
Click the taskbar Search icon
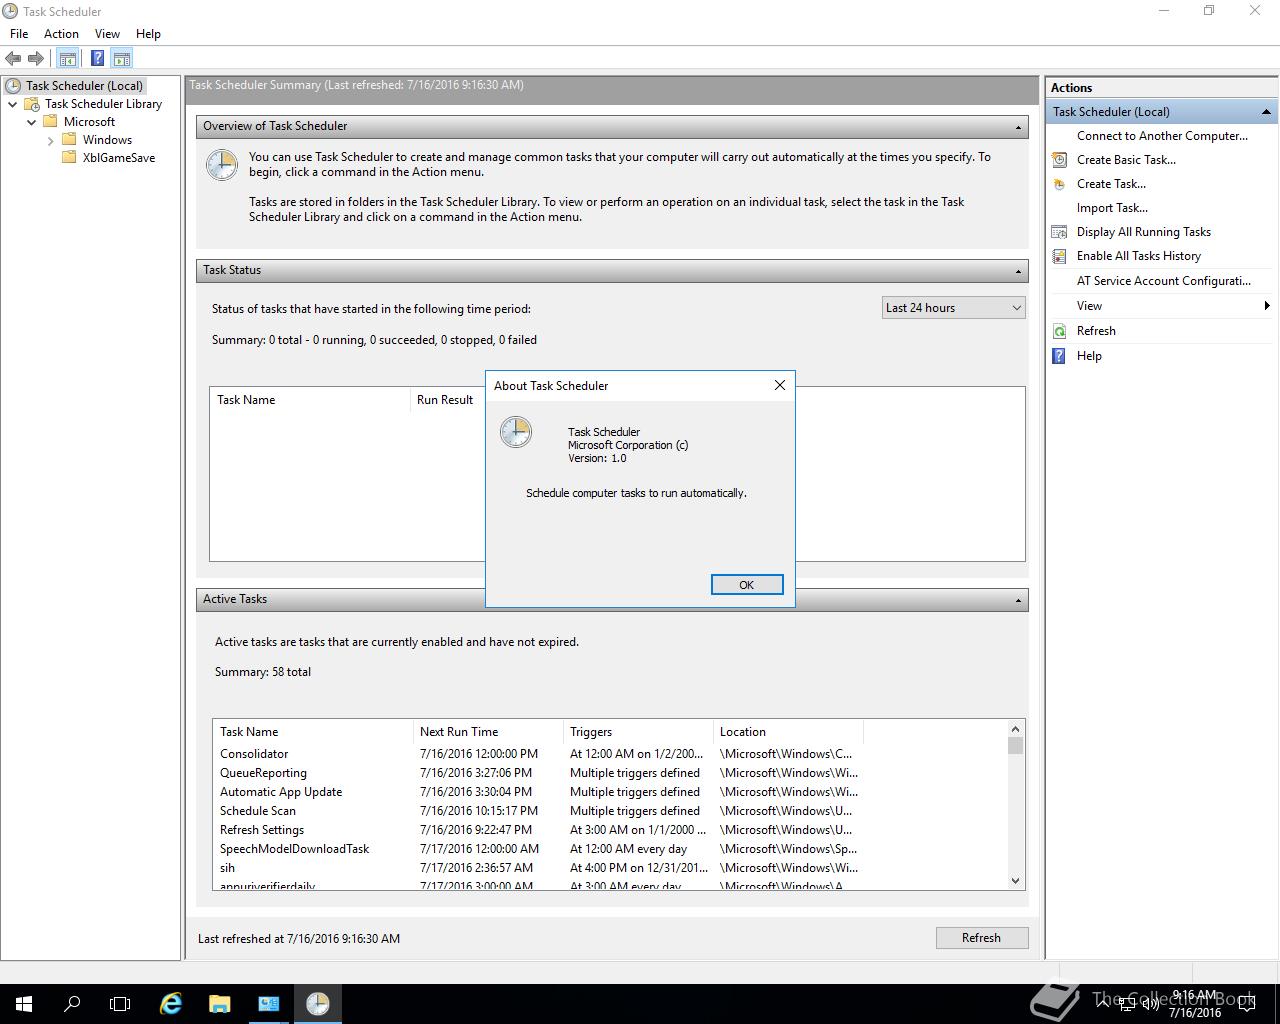tap(72, 1004)
